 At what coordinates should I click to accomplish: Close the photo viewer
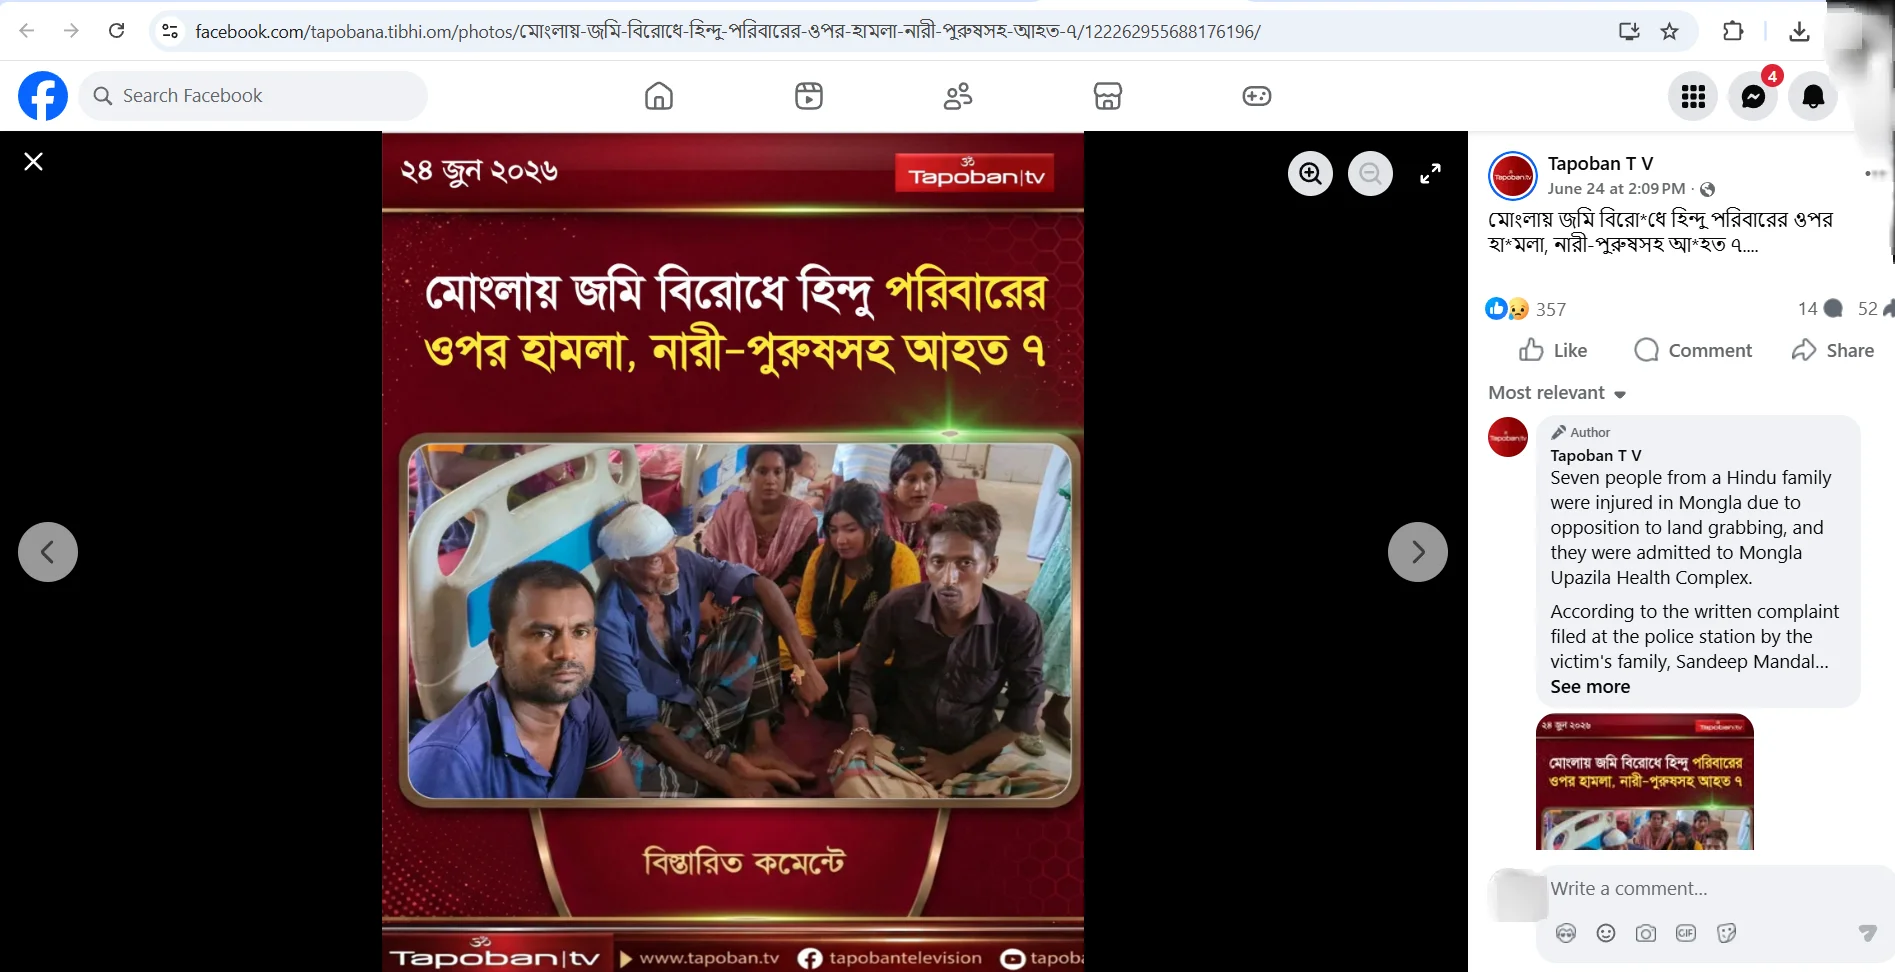[x=33, y=161]
